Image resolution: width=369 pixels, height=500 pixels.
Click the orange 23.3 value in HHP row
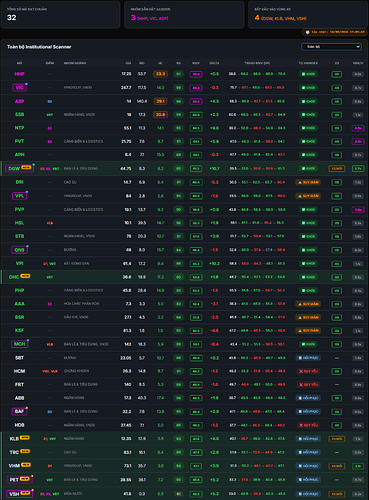(x=160, y=74)
